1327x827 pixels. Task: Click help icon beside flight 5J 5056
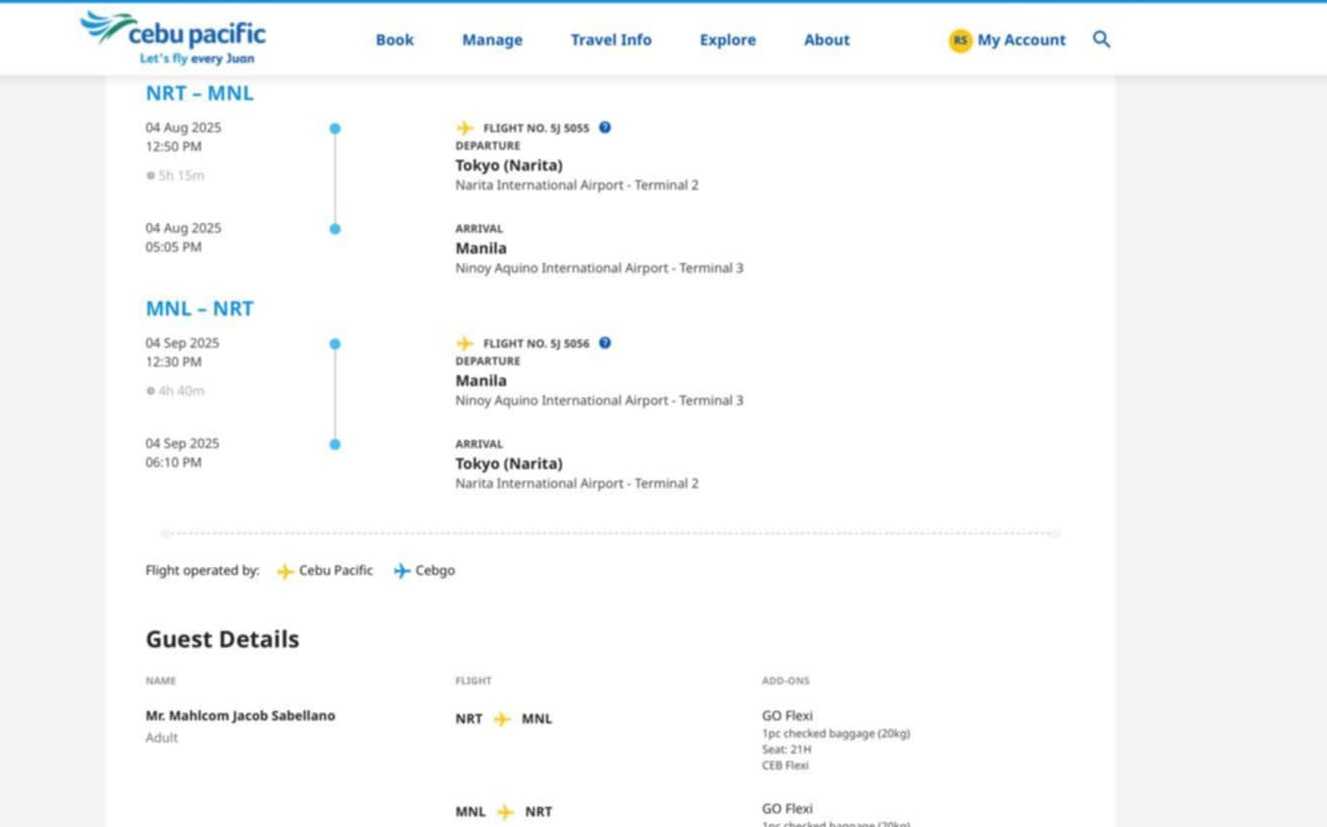click(605, 343)
